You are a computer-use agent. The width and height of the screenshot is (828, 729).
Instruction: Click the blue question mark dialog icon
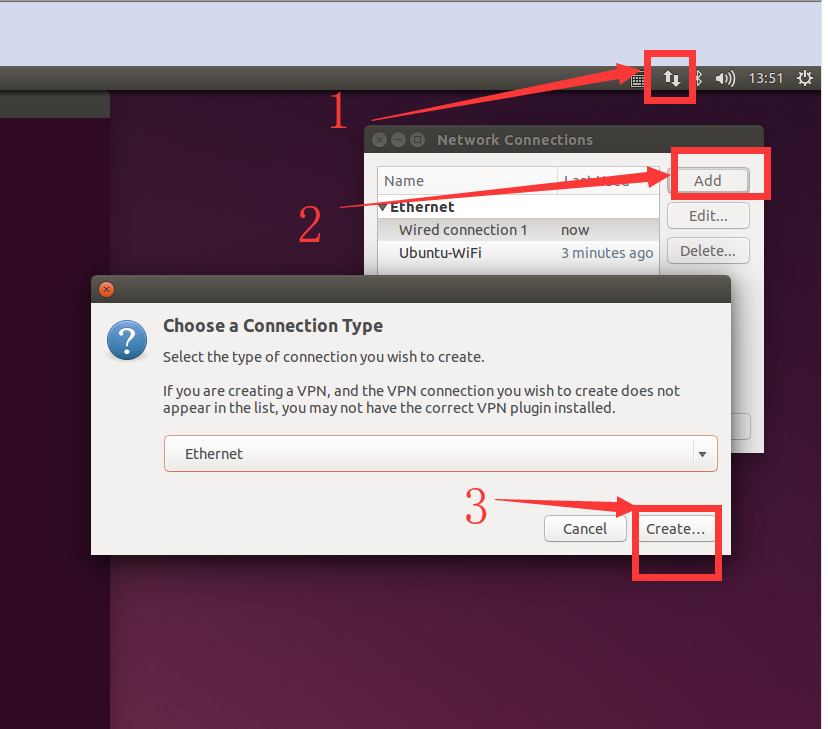(127, 340)
